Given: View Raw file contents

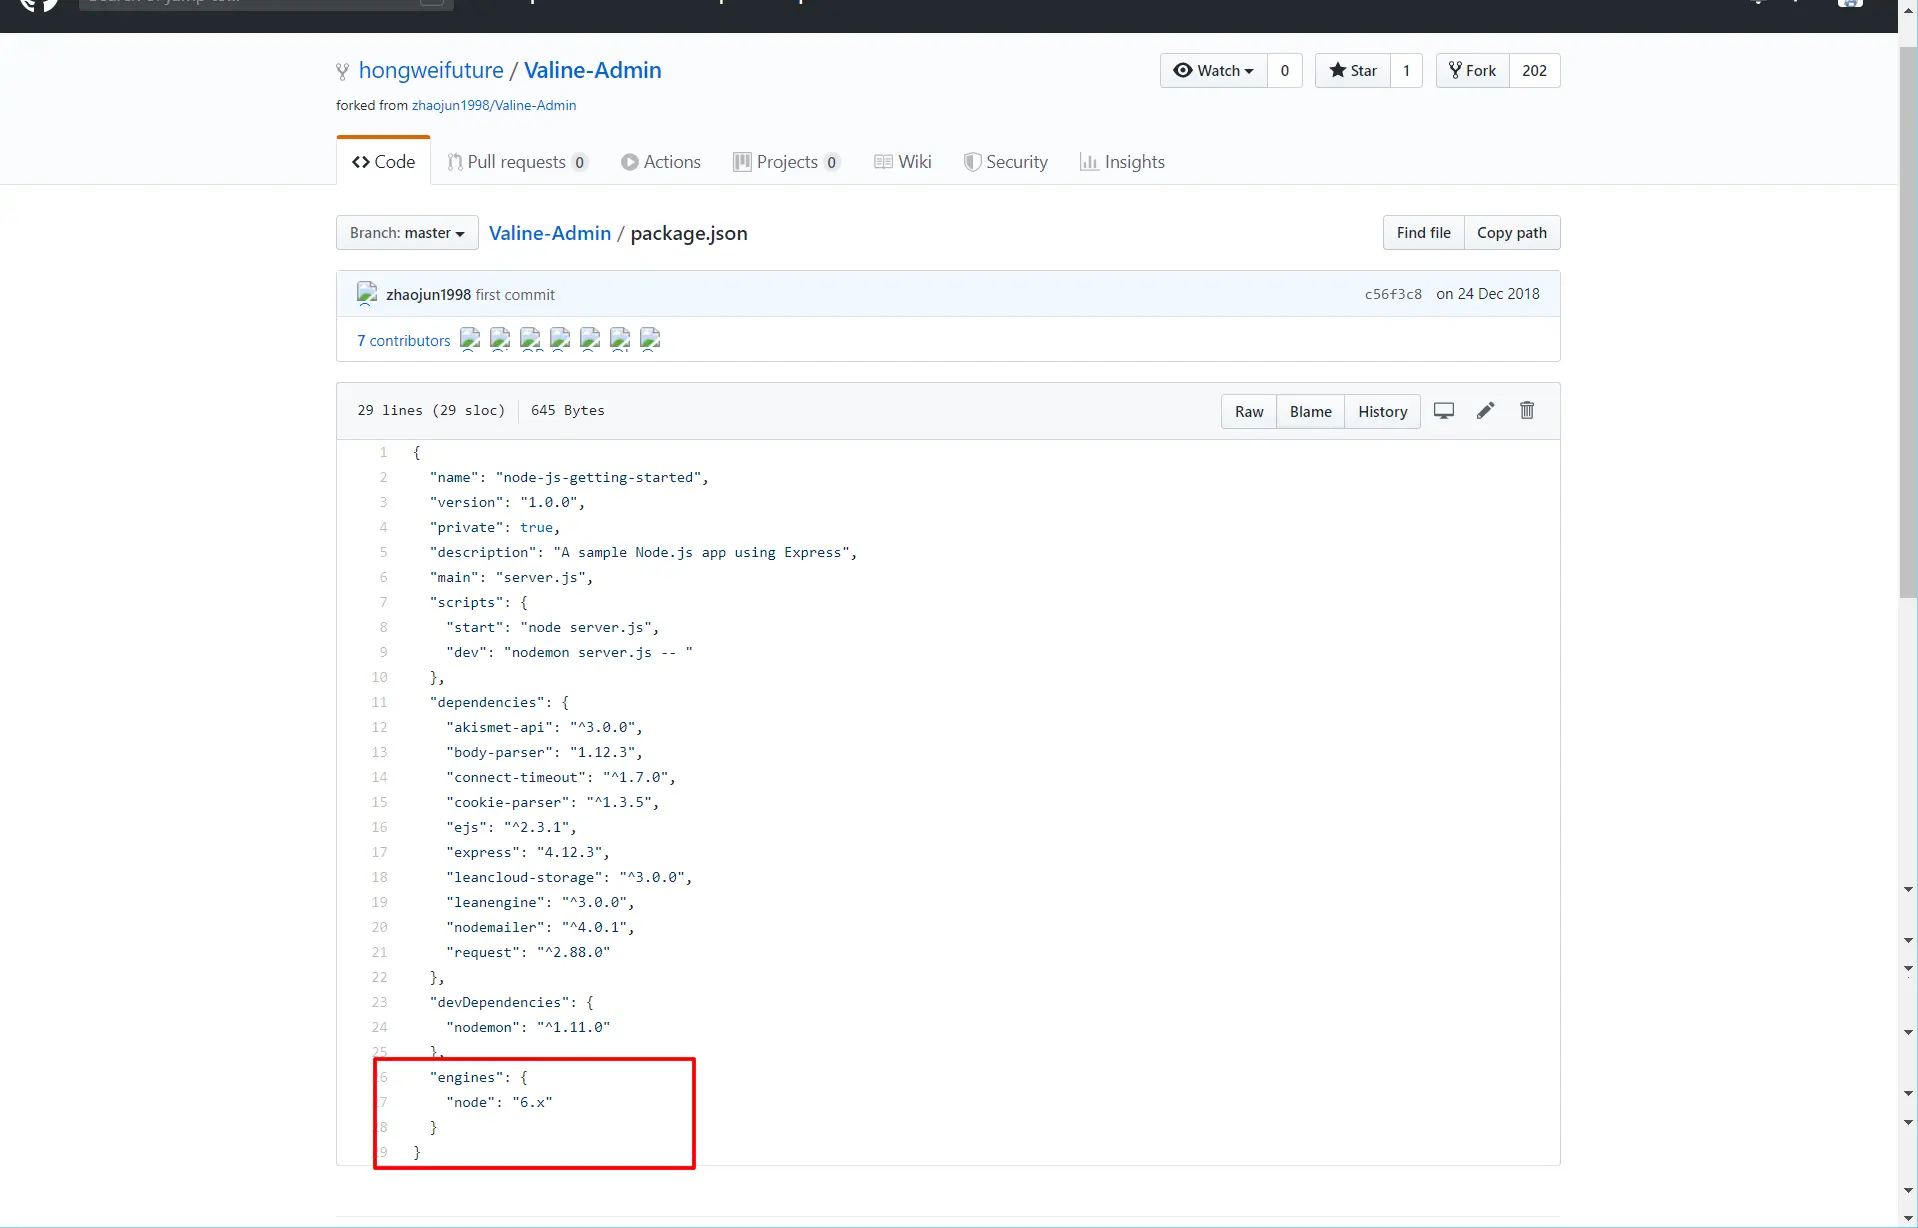Looking at the screenshot, I should pyautogui.click(x=1249, y=412).
